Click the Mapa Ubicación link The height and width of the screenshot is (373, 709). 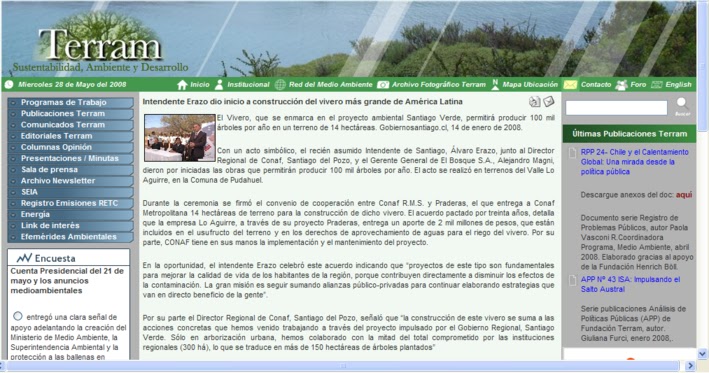click(x=530, y=85)
